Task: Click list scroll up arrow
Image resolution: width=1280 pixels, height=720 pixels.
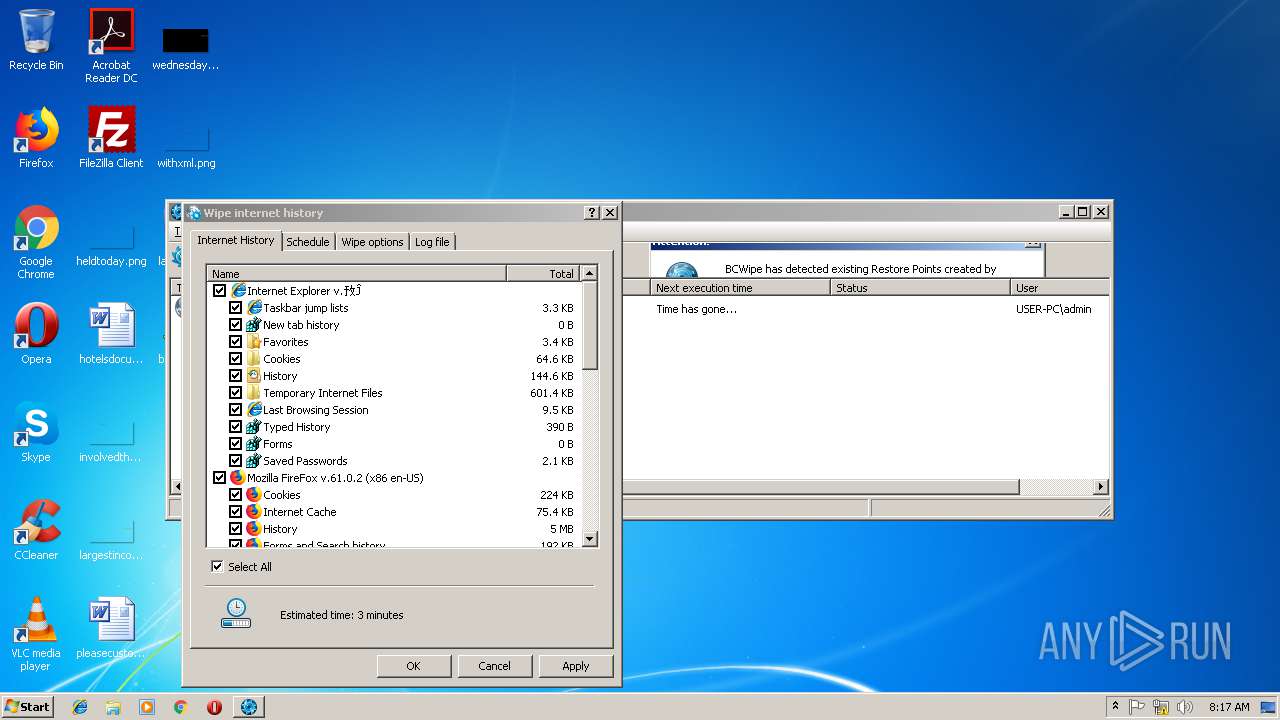Action: coord(589,273)
